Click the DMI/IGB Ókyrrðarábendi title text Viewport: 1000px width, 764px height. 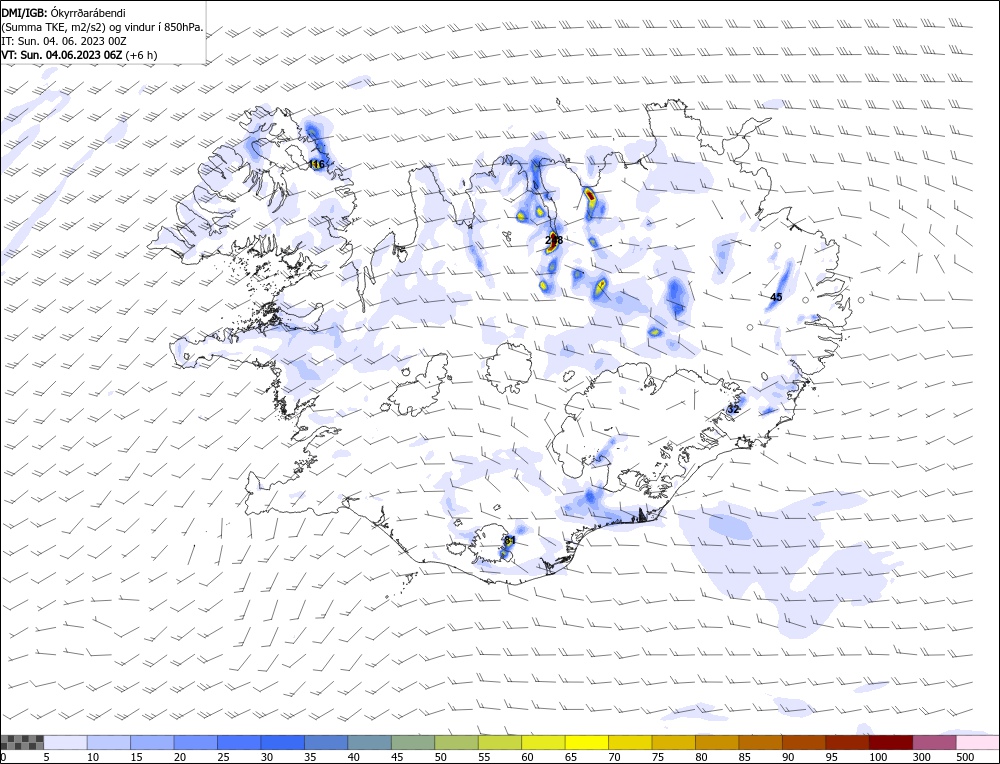(x=64, y=13)
